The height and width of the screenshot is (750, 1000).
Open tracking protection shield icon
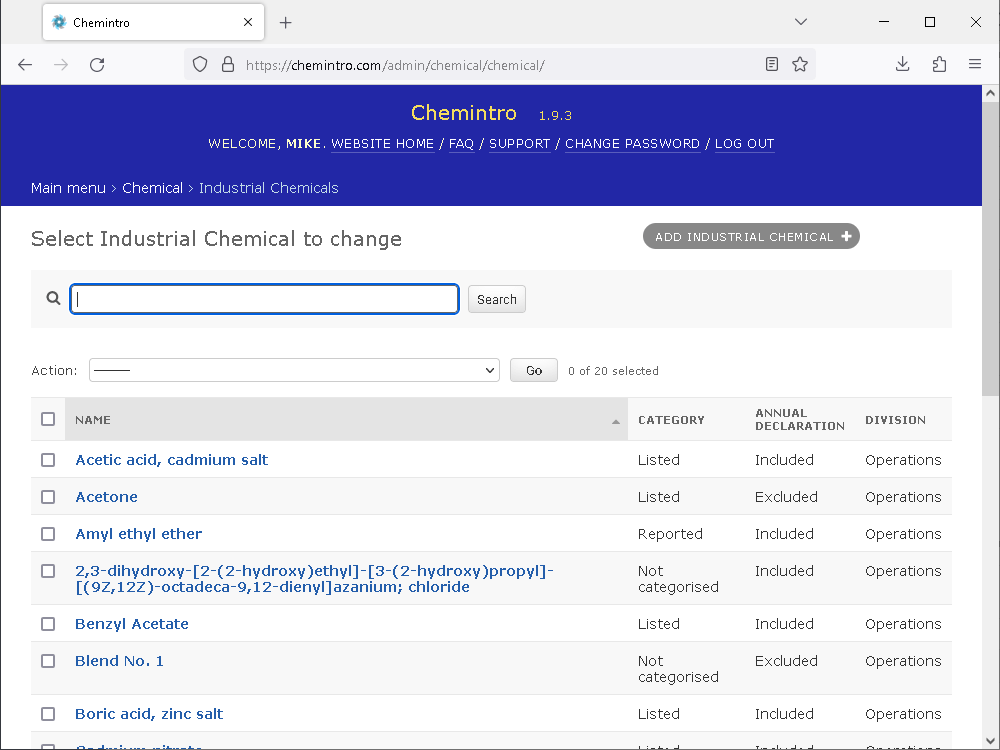pos(200,64)
